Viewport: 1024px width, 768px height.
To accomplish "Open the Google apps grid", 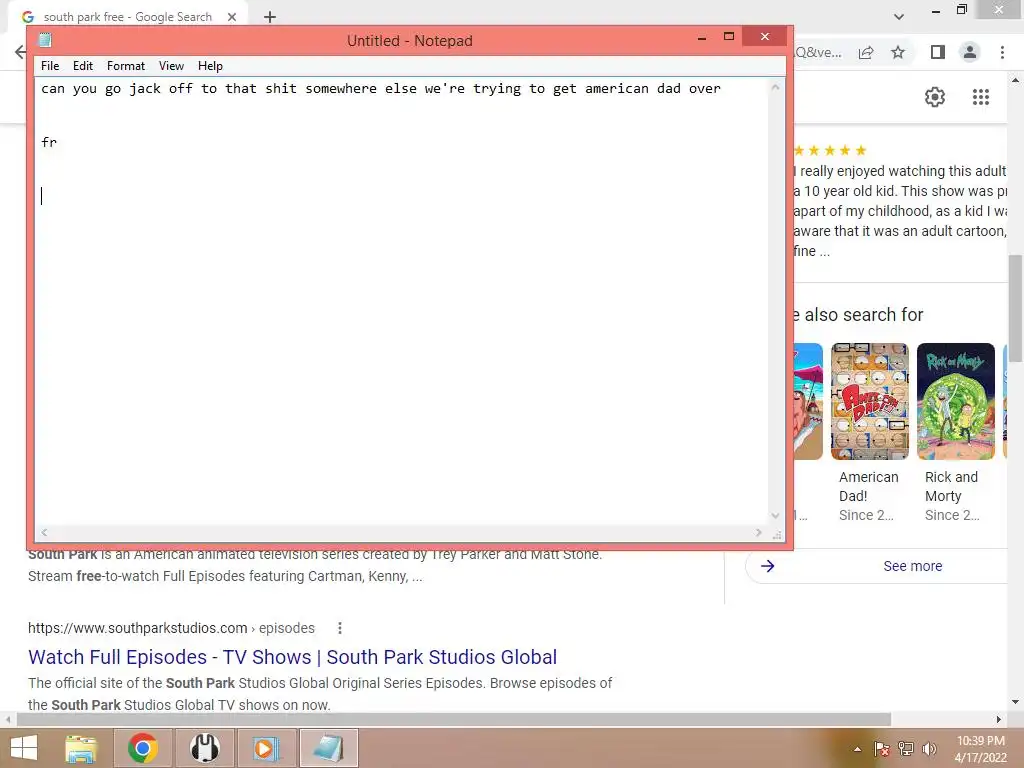I will click(981, 97).
